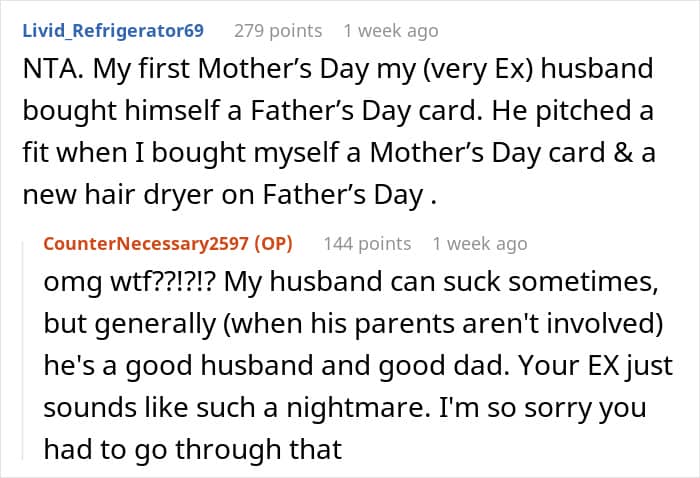Click the (OP) tag beside CounterNecessary2597
Viewport: 700px width, 478px height.
tap(273, 244)
